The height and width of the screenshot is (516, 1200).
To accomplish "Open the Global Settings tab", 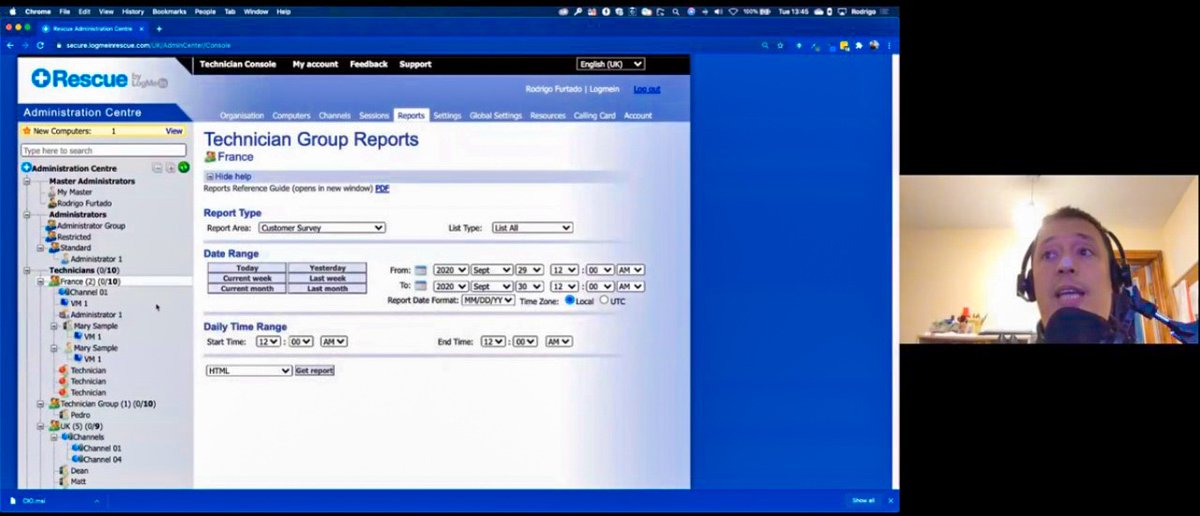I will coord(496,116).
